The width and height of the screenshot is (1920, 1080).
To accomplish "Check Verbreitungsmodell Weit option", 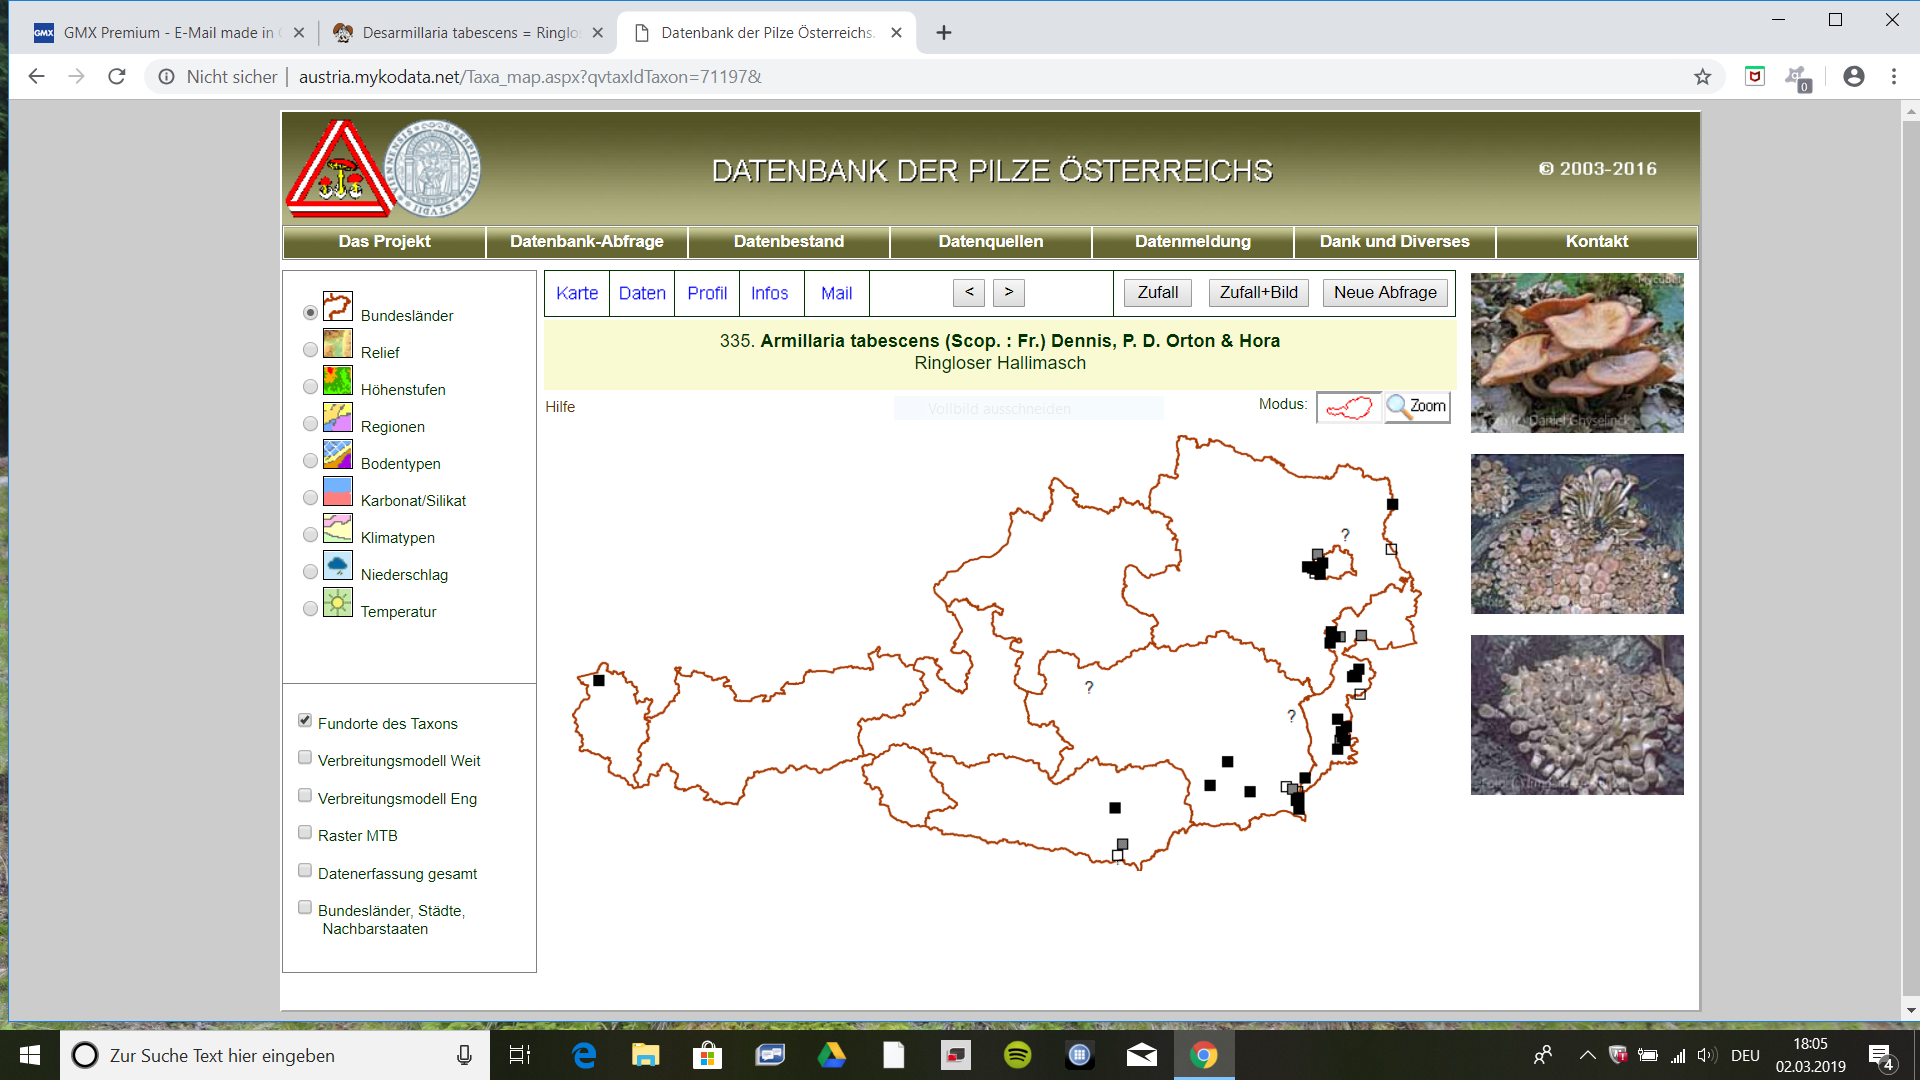I will pyautogui.click(x=305, y=758).
